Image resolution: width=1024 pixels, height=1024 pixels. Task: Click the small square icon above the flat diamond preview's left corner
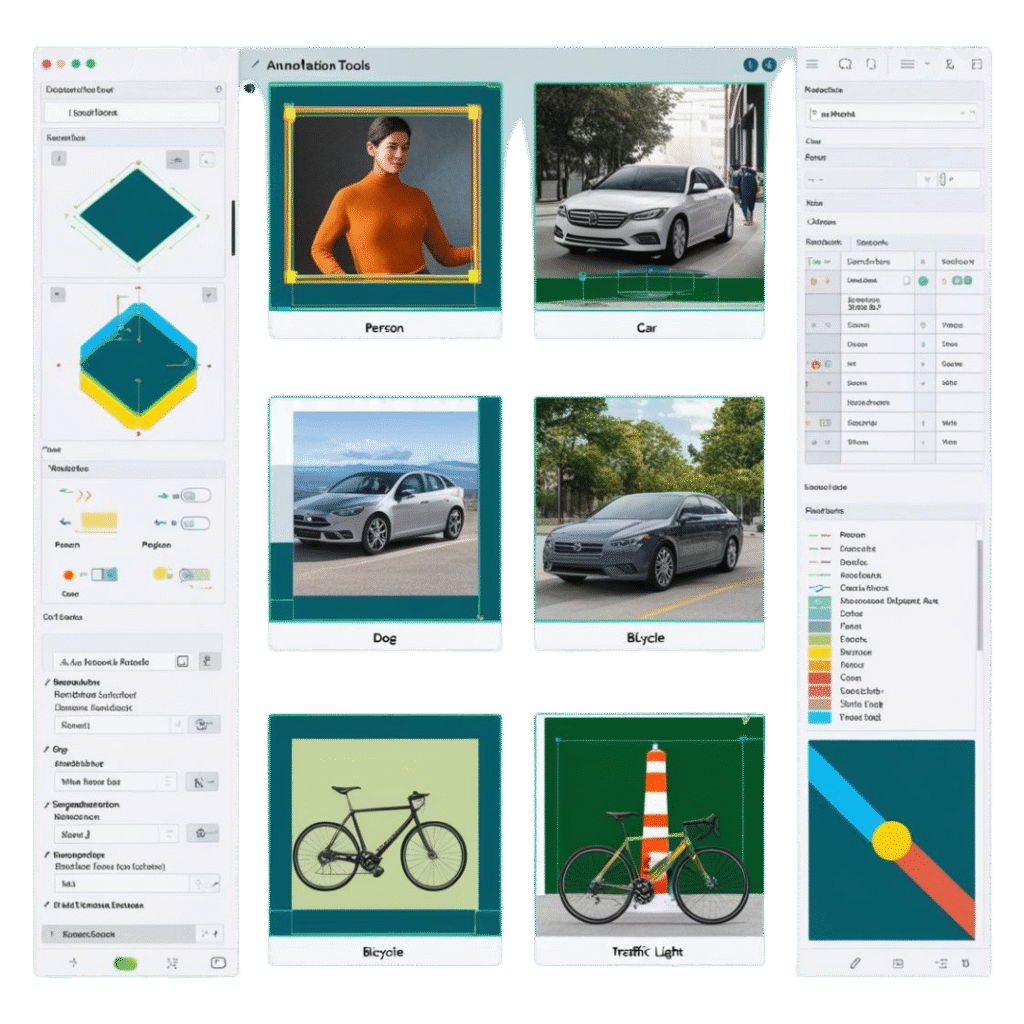(59, 158)
